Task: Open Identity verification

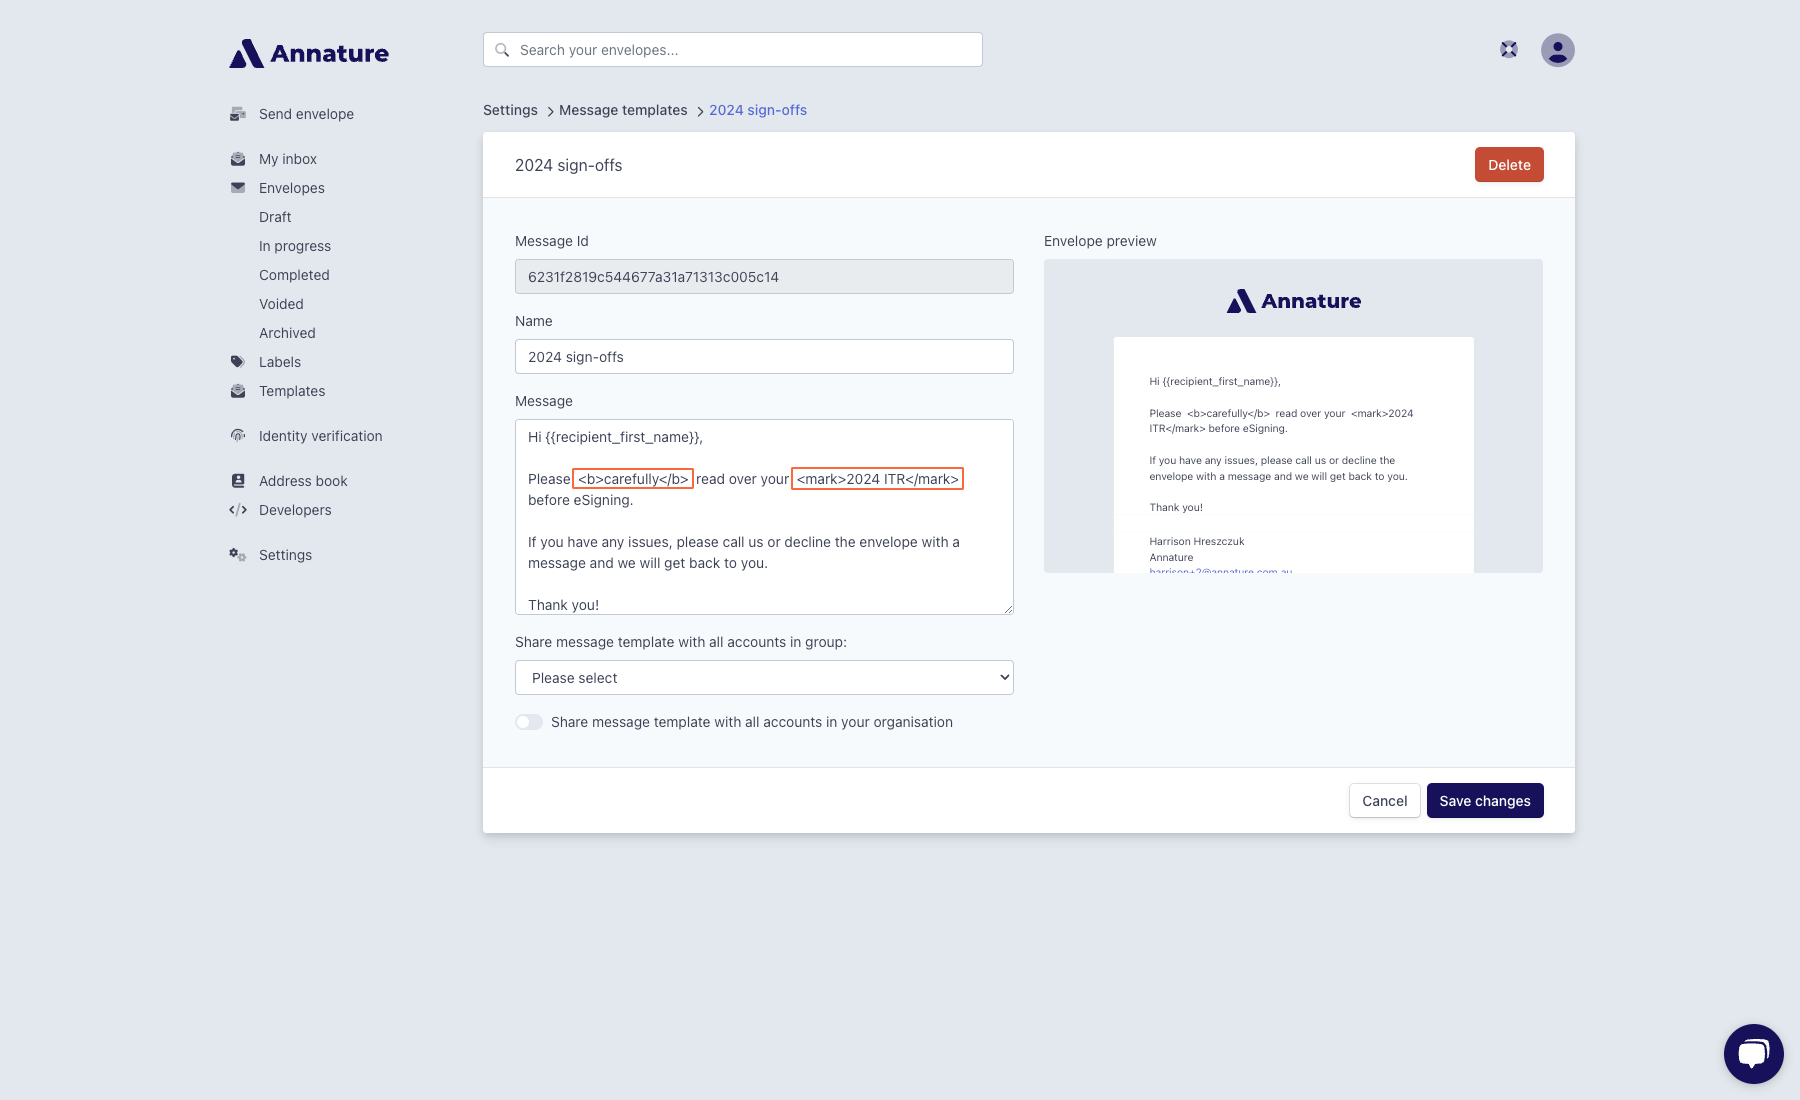Action: 320,435
